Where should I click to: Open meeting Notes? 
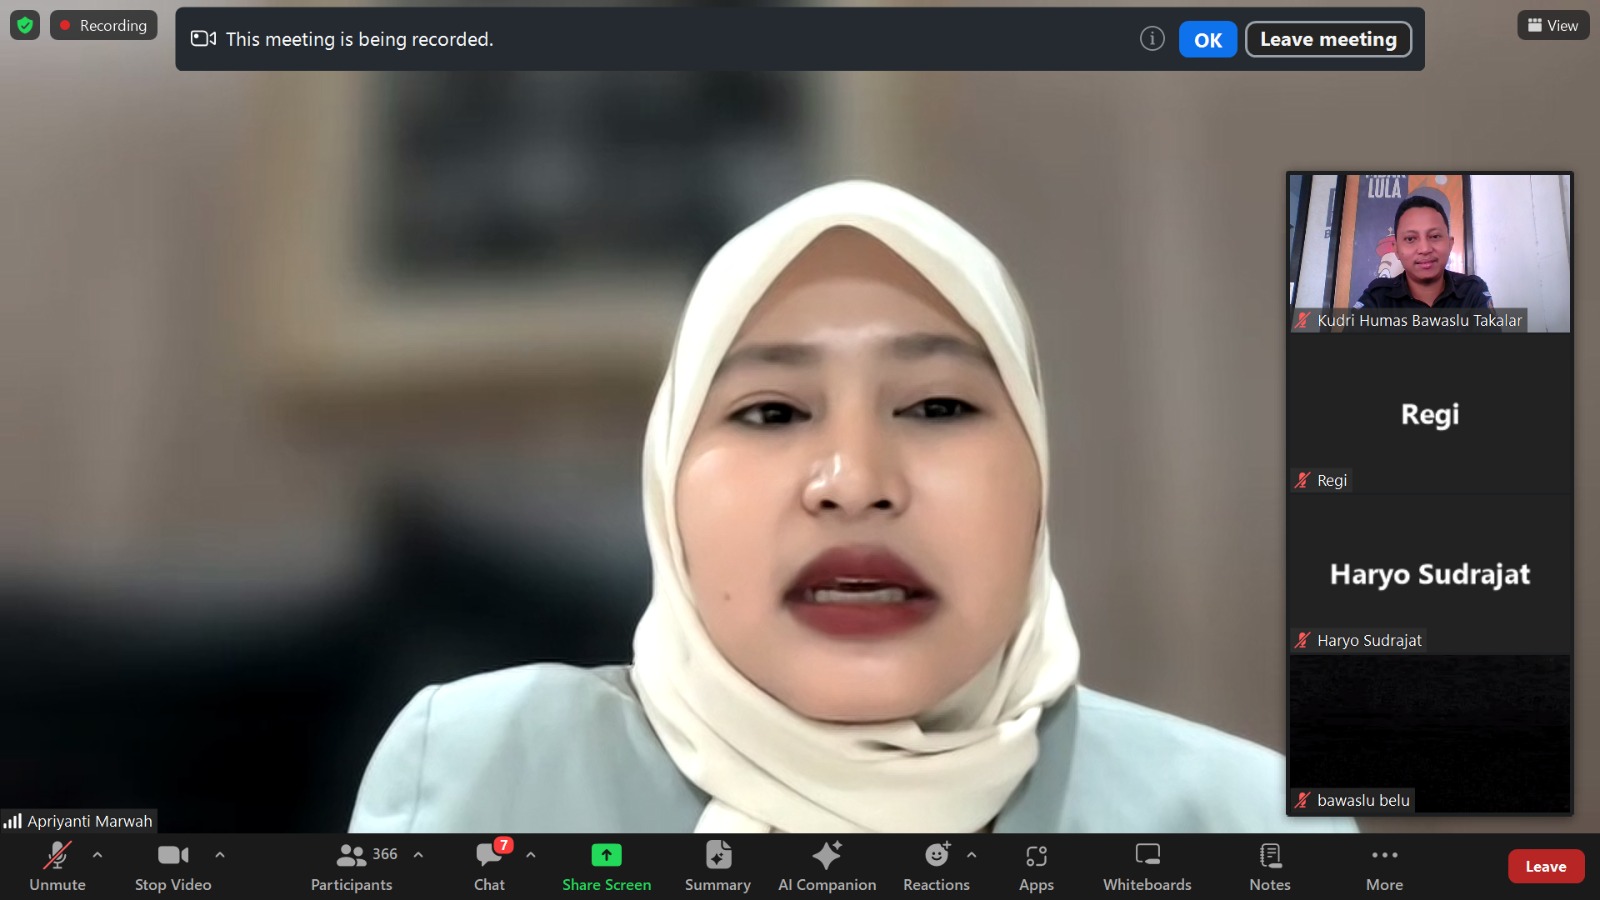tap(1269, 866)
